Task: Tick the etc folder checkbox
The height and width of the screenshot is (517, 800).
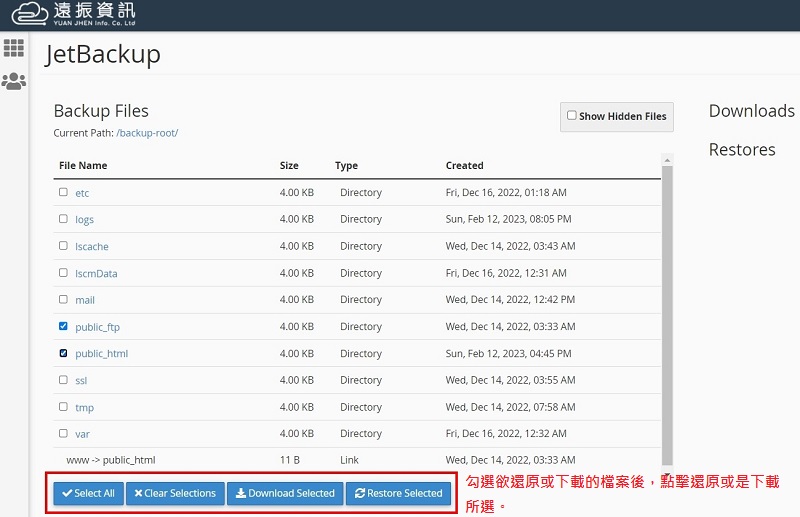Action: [x=63, y=192]
